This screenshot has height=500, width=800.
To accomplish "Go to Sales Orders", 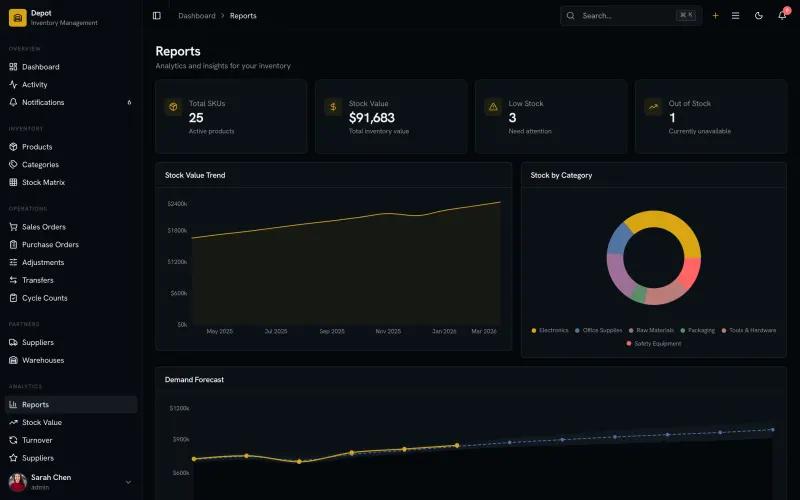I will 70,227.
